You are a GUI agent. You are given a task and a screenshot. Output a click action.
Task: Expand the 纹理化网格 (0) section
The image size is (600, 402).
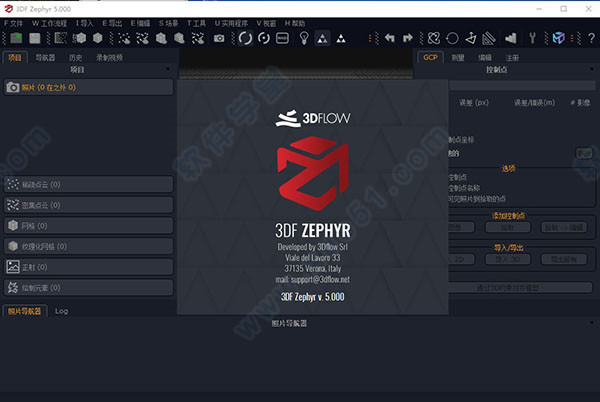88,246
